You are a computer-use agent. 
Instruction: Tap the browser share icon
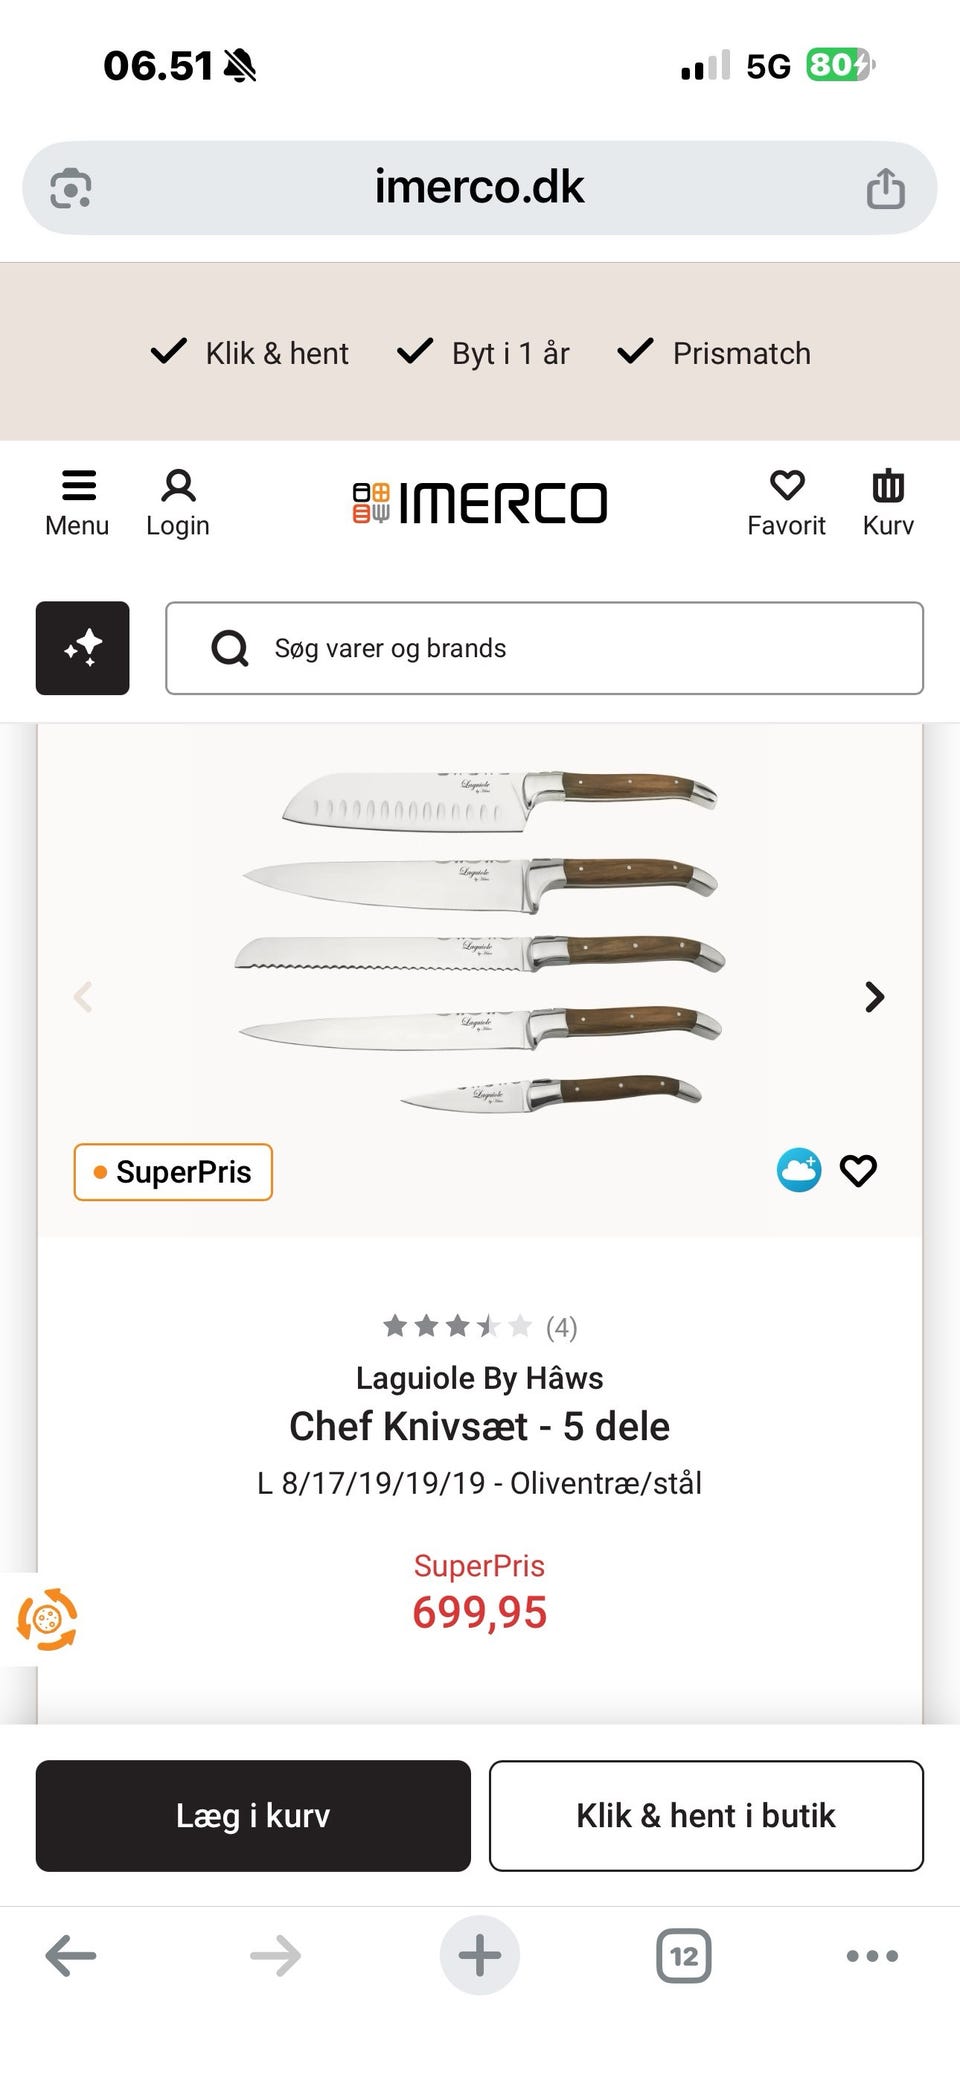point(885,188)
